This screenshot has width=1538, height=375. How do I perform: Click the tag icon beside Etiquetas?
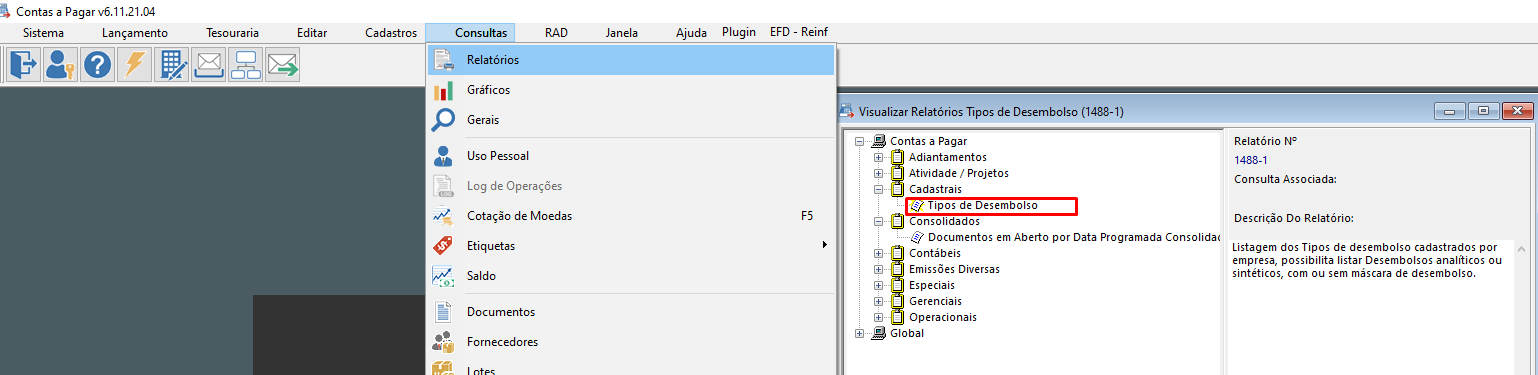click(443, 246)
